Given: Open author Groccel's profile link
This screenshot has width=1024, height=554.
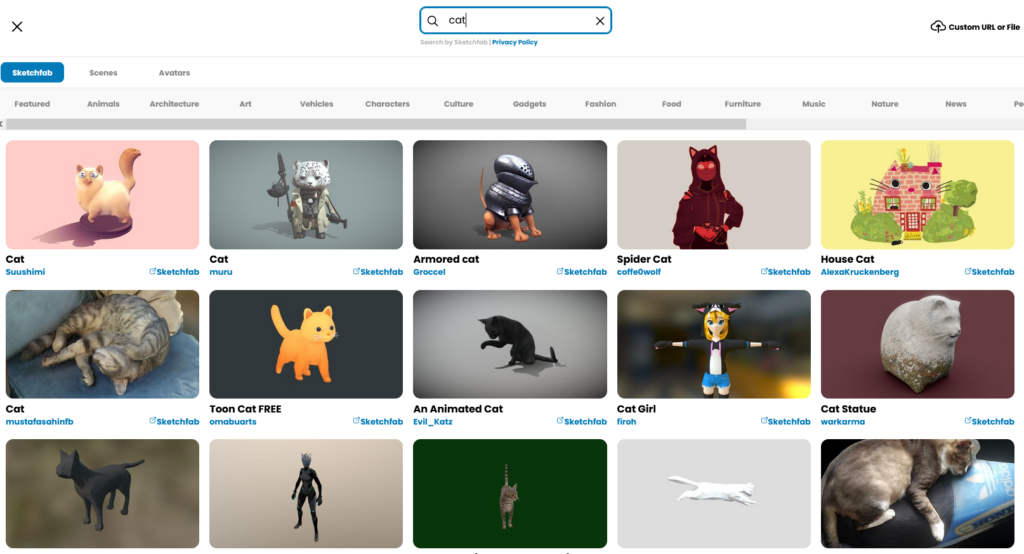Looking at the screenshot, I should [429, 272].
